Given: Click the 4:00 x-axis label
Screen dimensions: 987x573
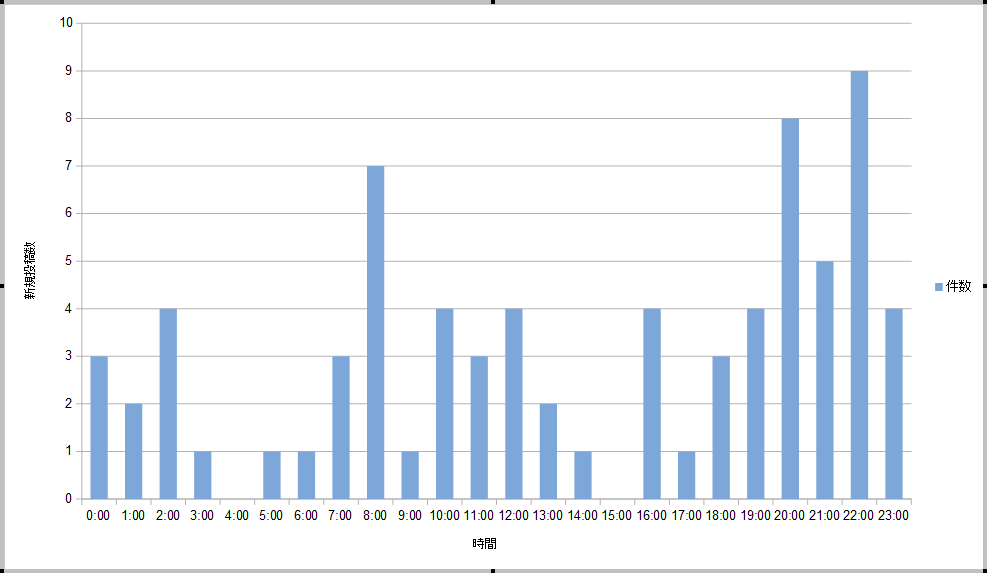Looking at the screenshot, I should coord(237,515).
